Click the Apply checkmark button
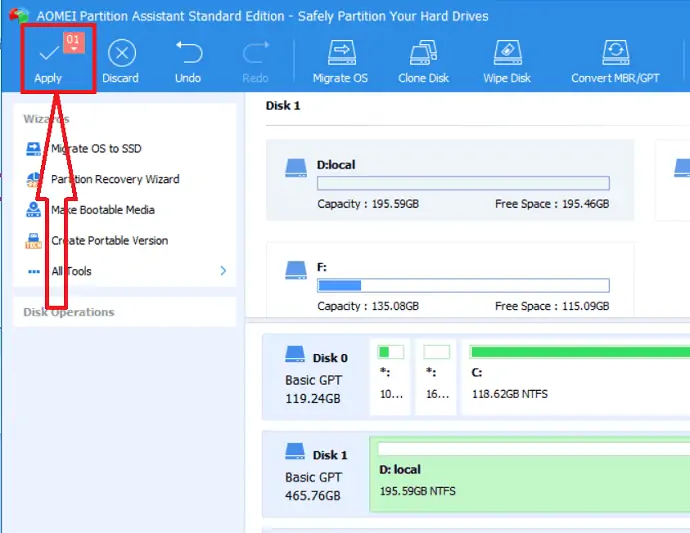This screenshot has height=533, width=690. coord(48,62)
